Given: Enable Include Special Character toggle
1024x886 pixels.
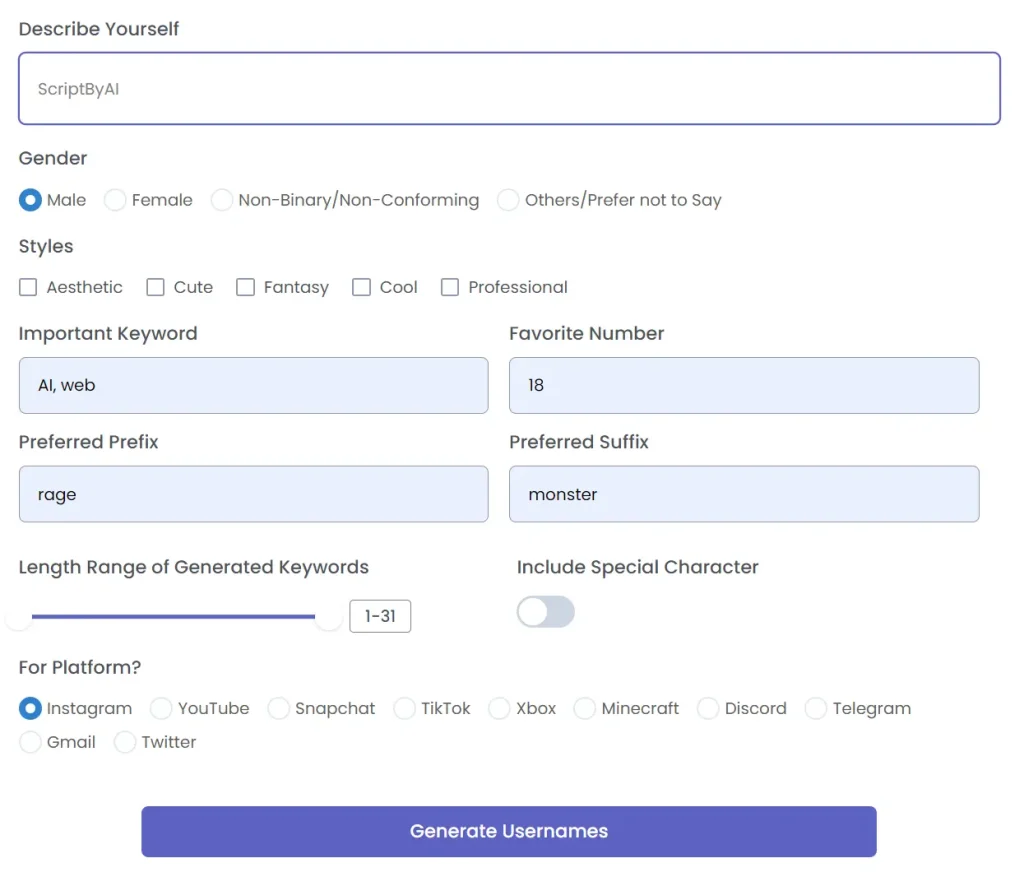Looking at the screenshot, I should [545, 611].
